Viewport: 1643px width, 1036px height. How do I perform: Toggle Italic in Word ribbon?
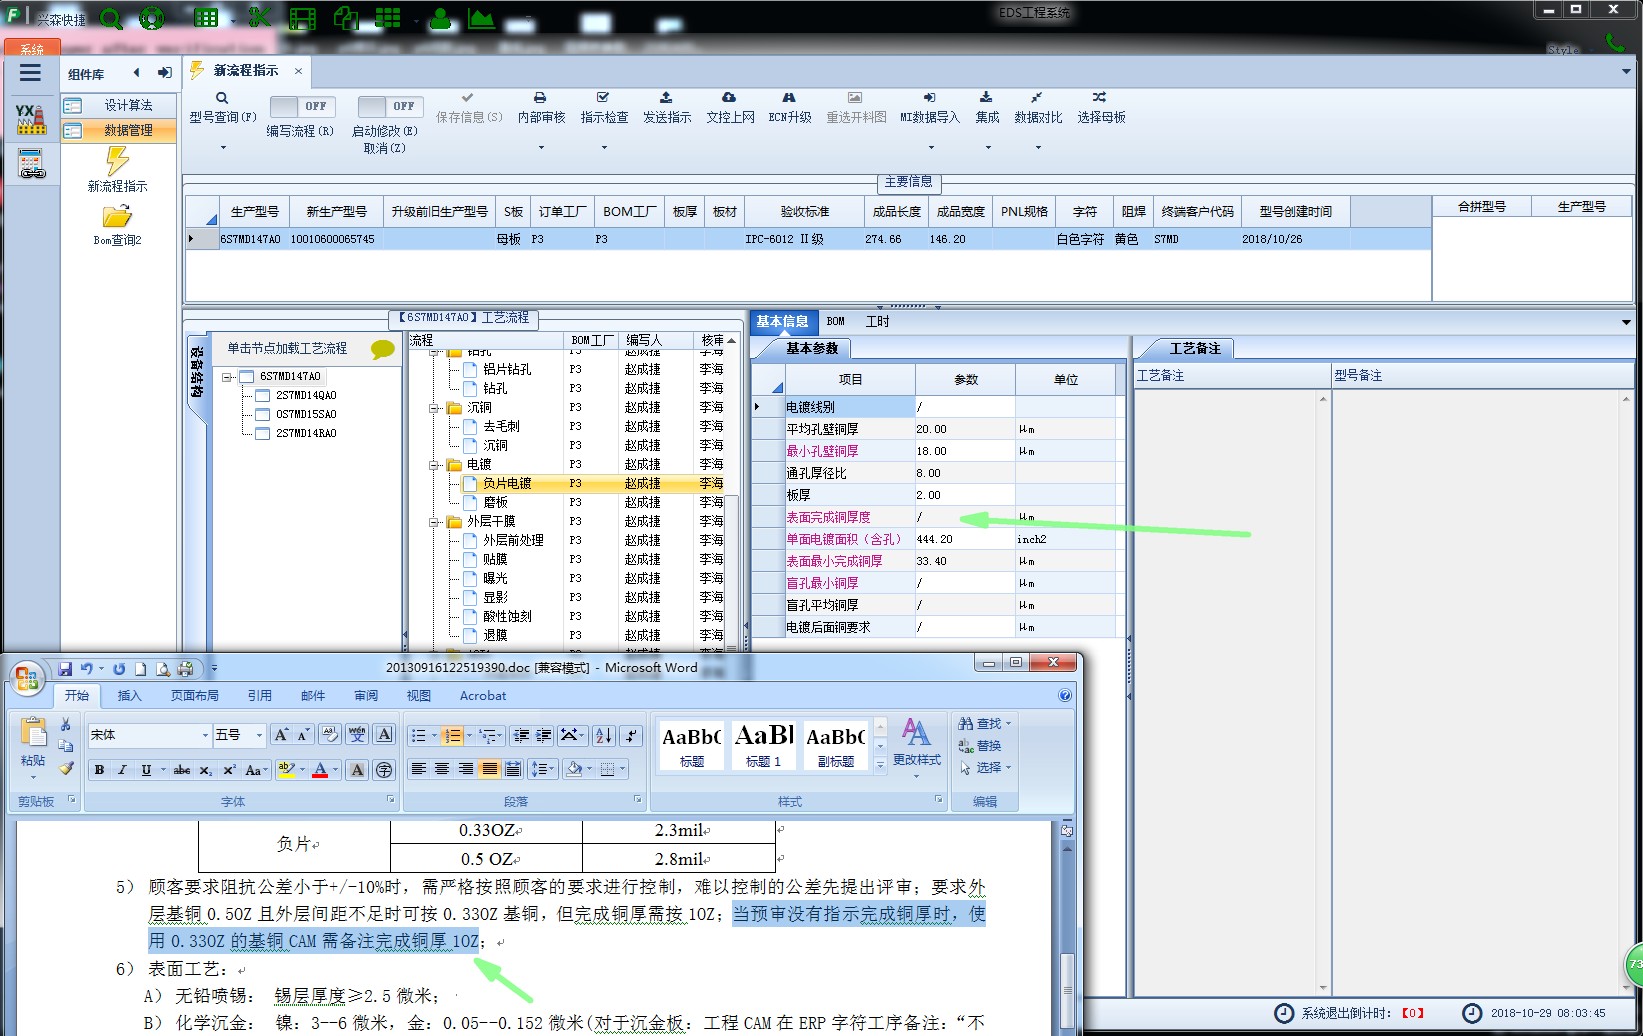click(x=122, y=770)
